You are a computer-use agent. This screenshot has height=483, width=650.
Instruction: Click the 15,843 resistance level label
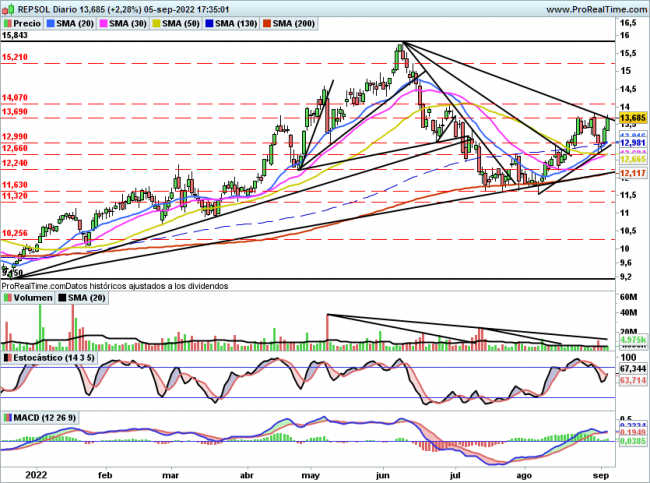coord(15,35)
